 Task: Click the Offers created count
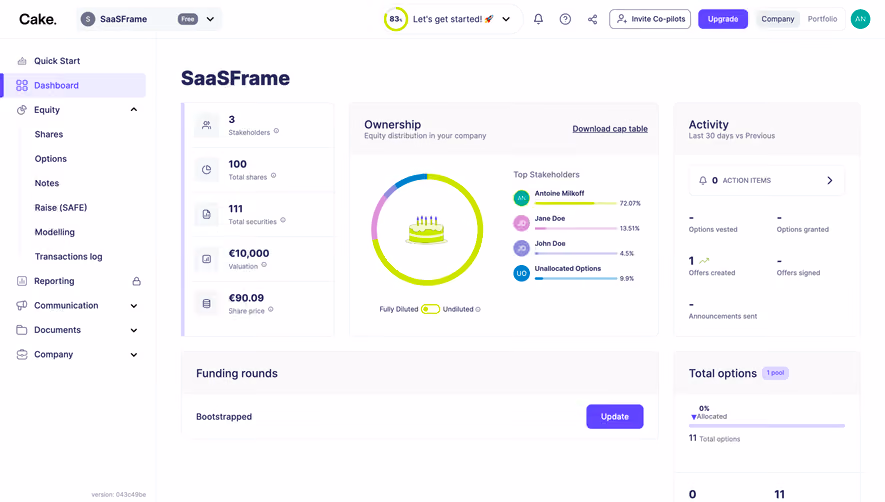(x=691, y=261)
